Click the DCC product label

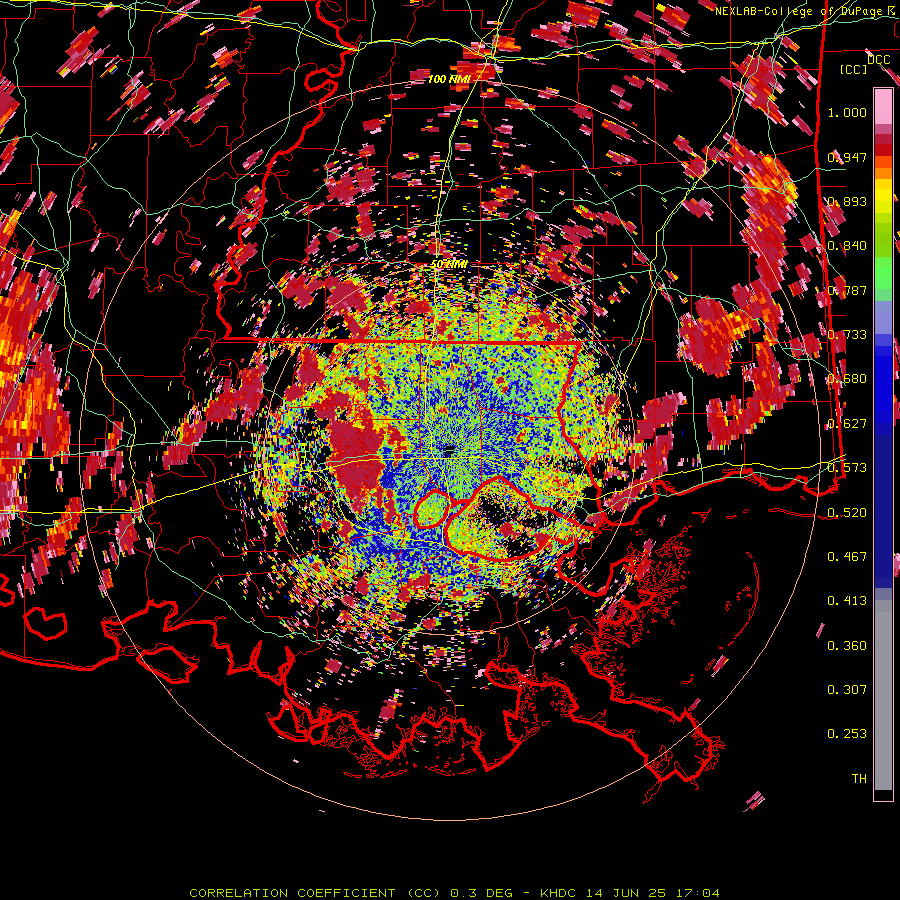[878, 59]
